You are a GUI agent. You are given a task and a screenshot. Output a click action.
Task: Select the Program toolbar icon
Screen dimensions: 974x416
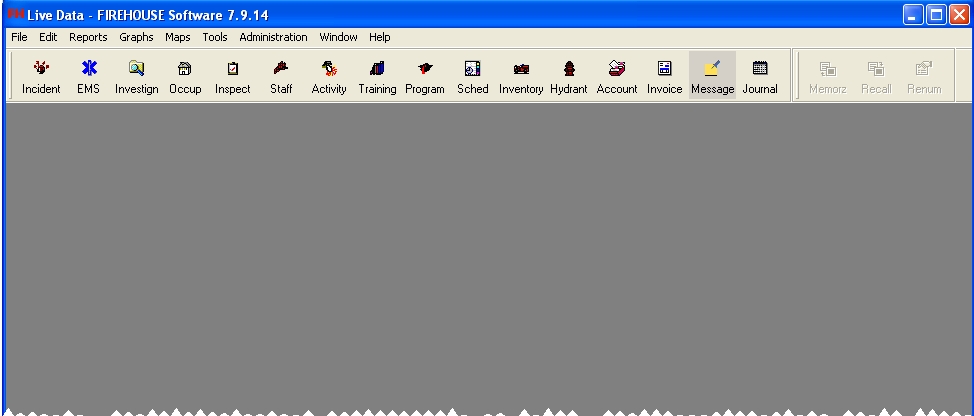coord(425,76)
